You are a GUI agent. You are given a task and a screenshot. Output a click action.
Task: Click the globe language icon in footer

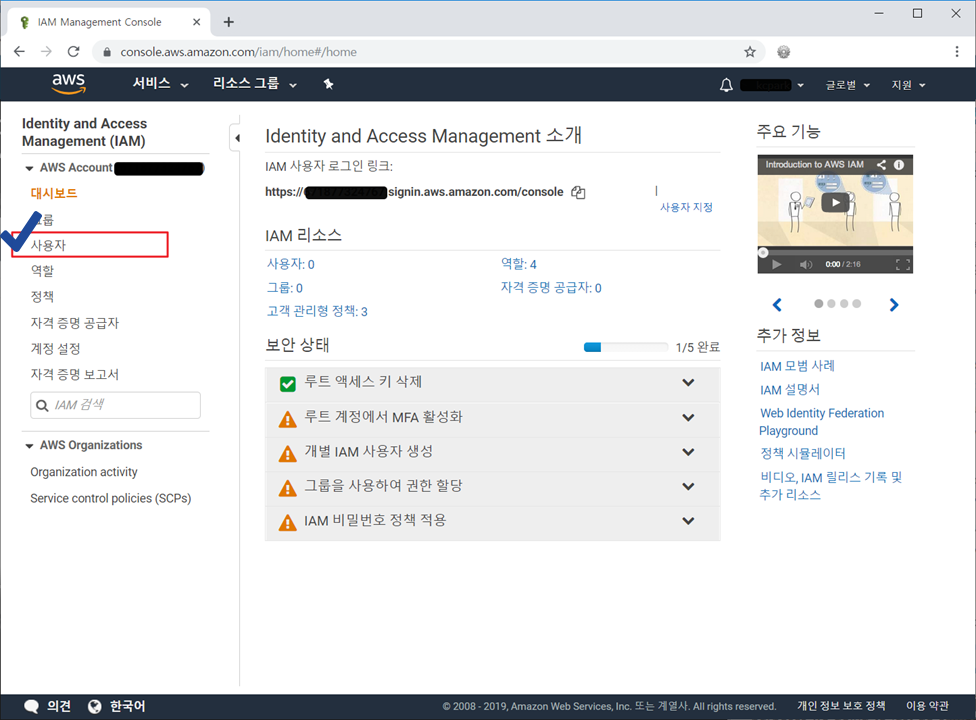pos(95,706)
